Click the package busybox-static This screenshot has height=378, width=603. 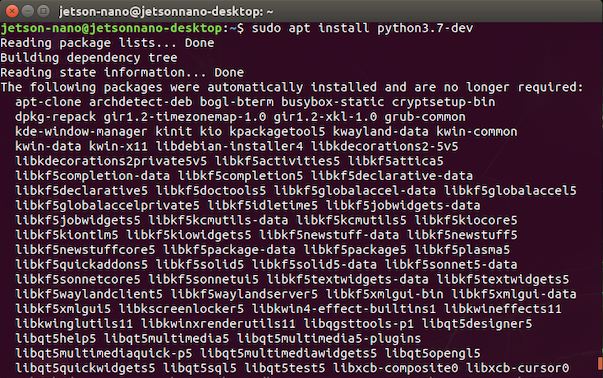tap(333, 102)
